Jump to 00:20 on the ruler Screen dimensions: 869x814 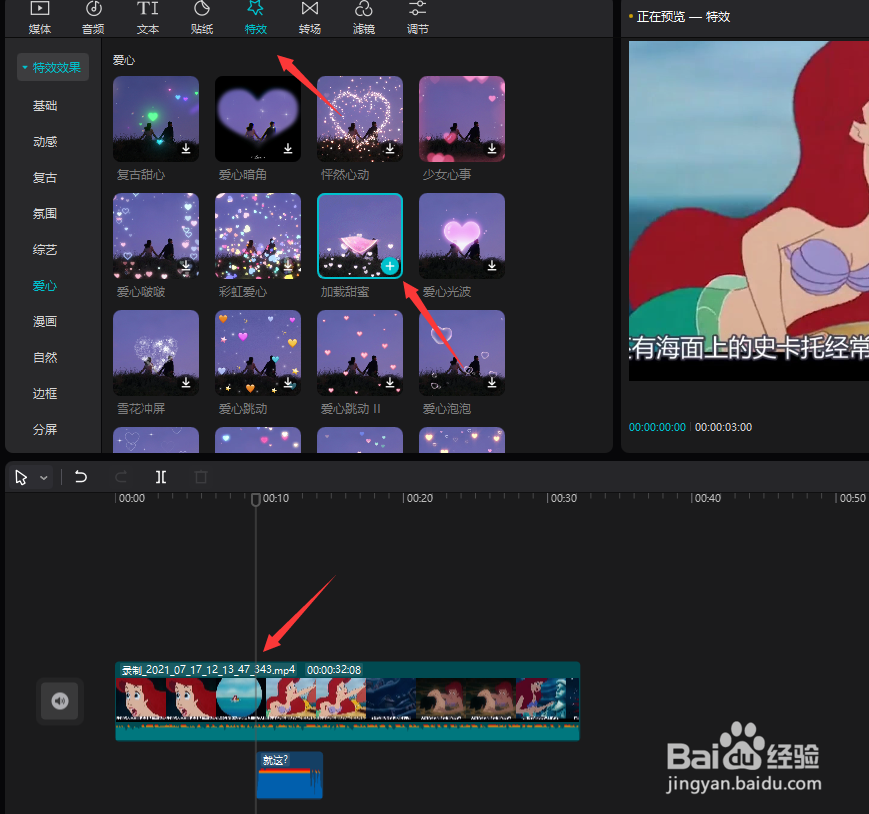click(x=420, y=498)
